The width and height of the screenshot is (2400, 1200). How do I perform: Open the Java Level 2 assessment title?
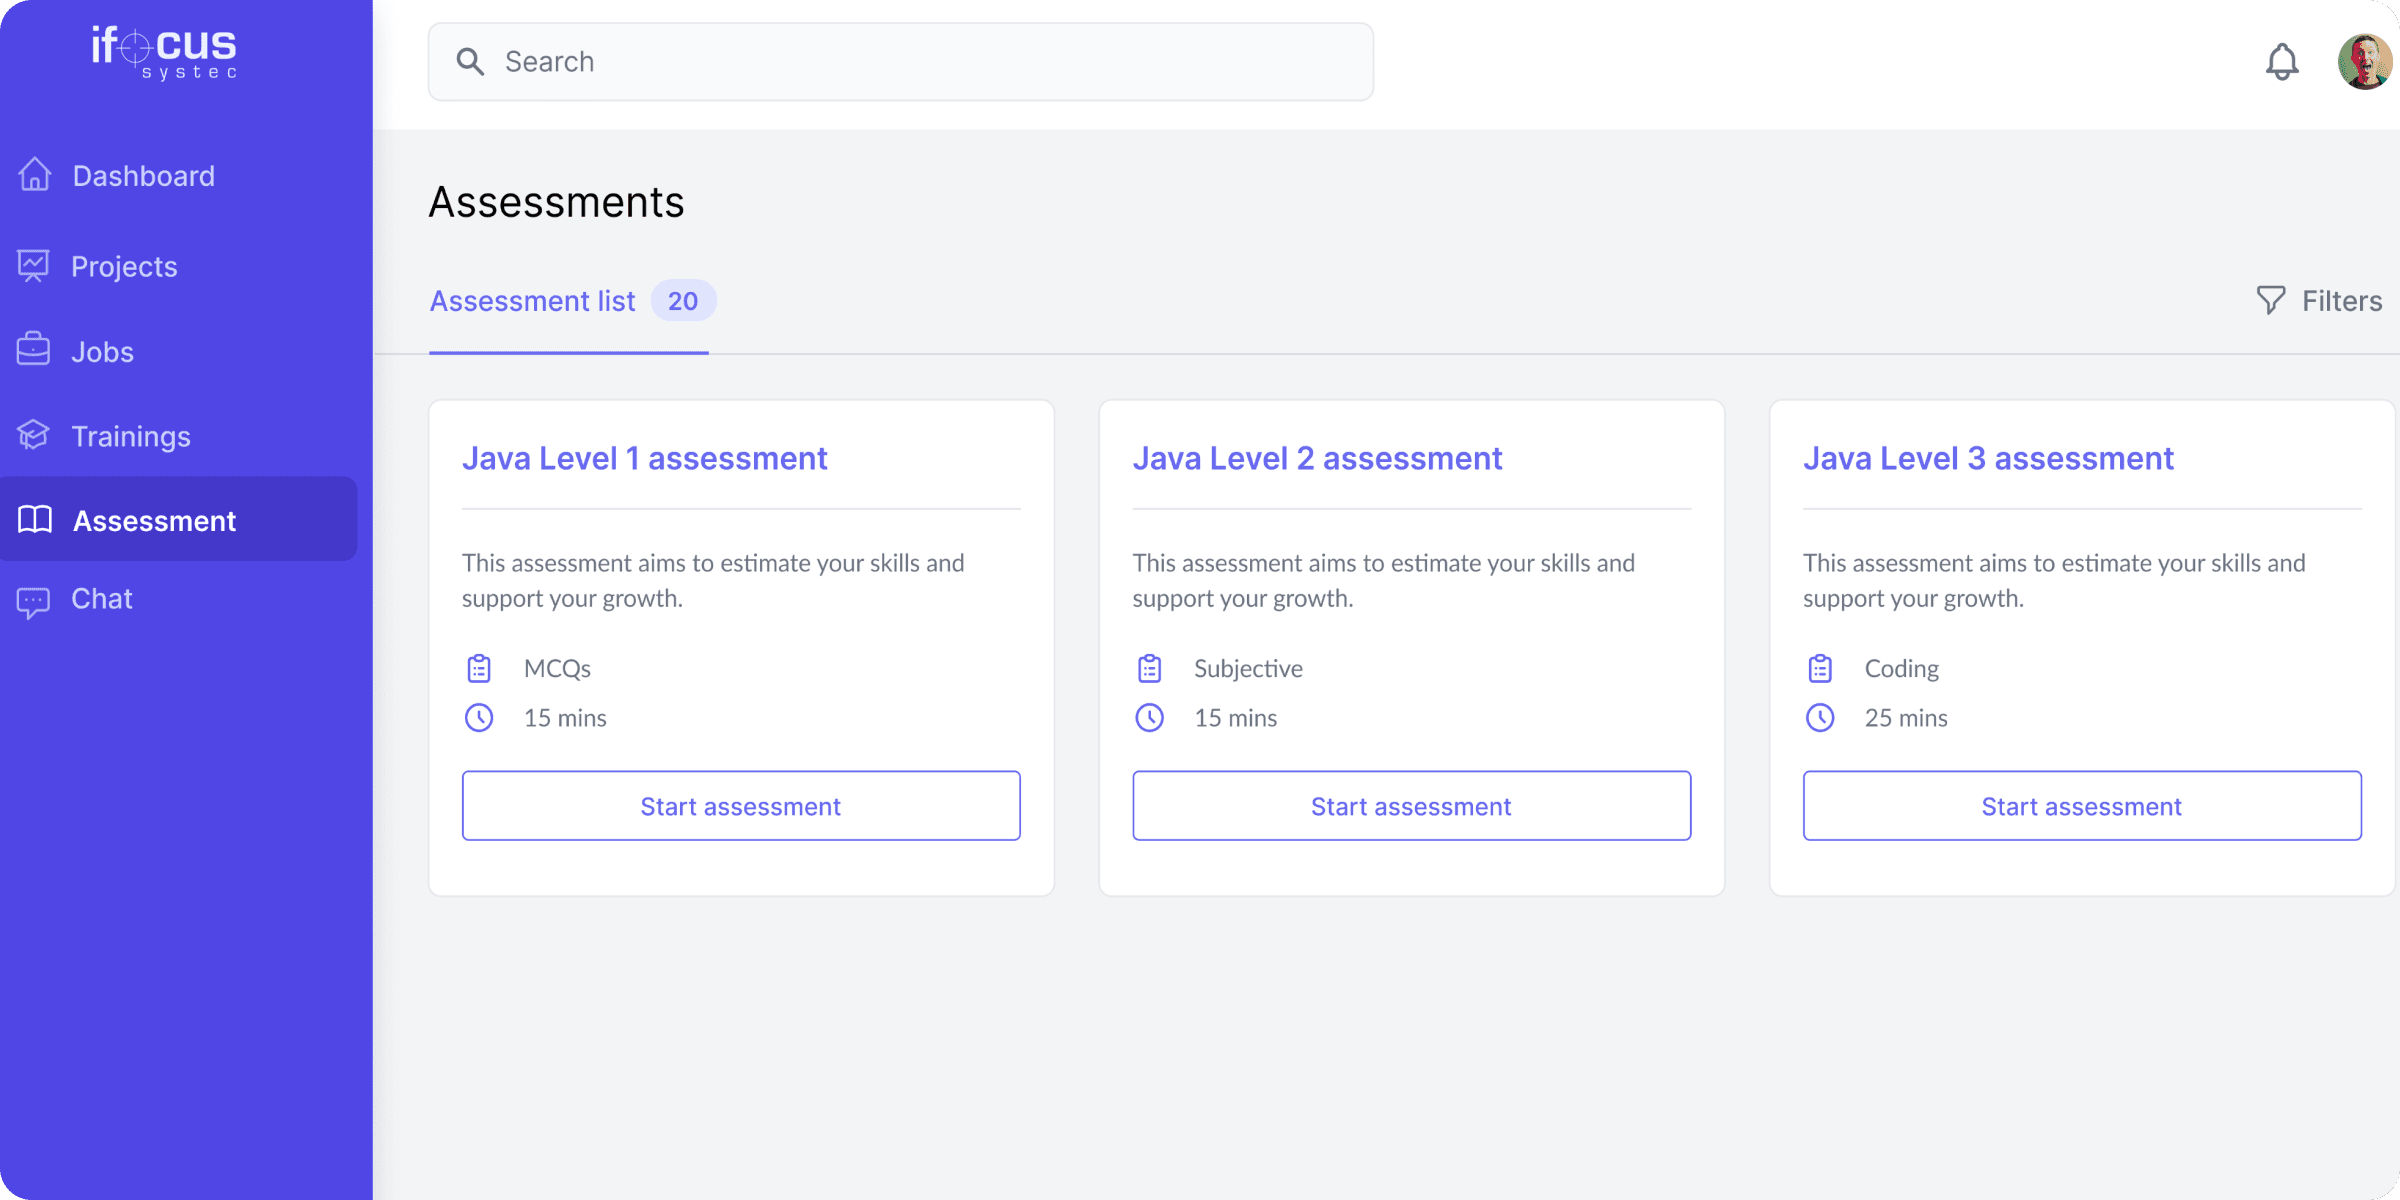[1317, 458]
